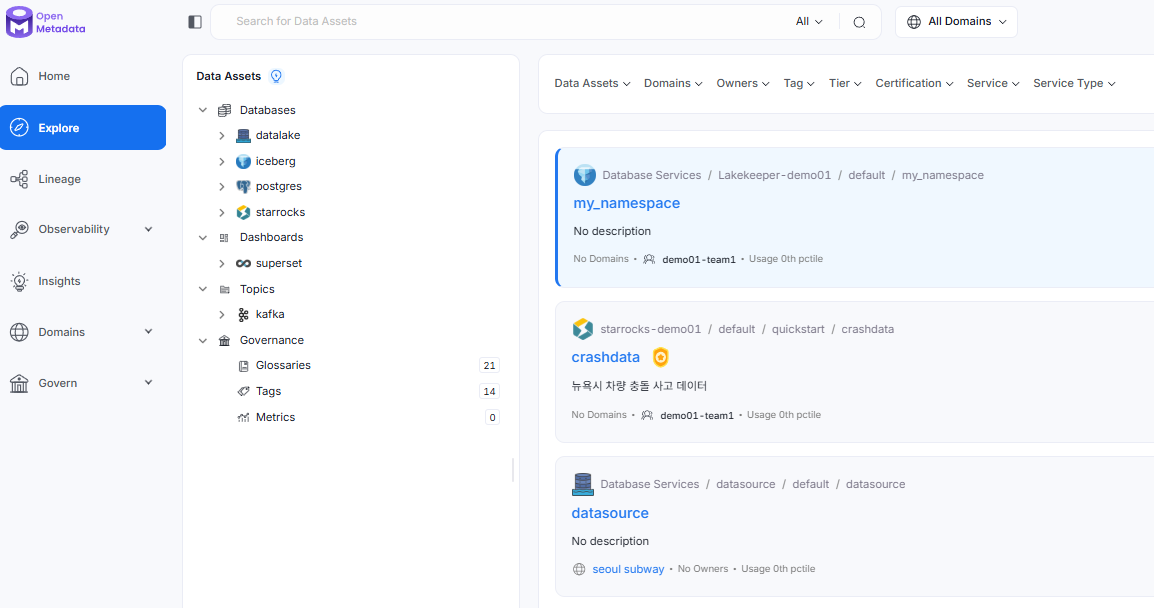The width and height of the screenshot is (1154, 608).
Task: Open the Service Type filter dropdown
Action: (1074, 83)
